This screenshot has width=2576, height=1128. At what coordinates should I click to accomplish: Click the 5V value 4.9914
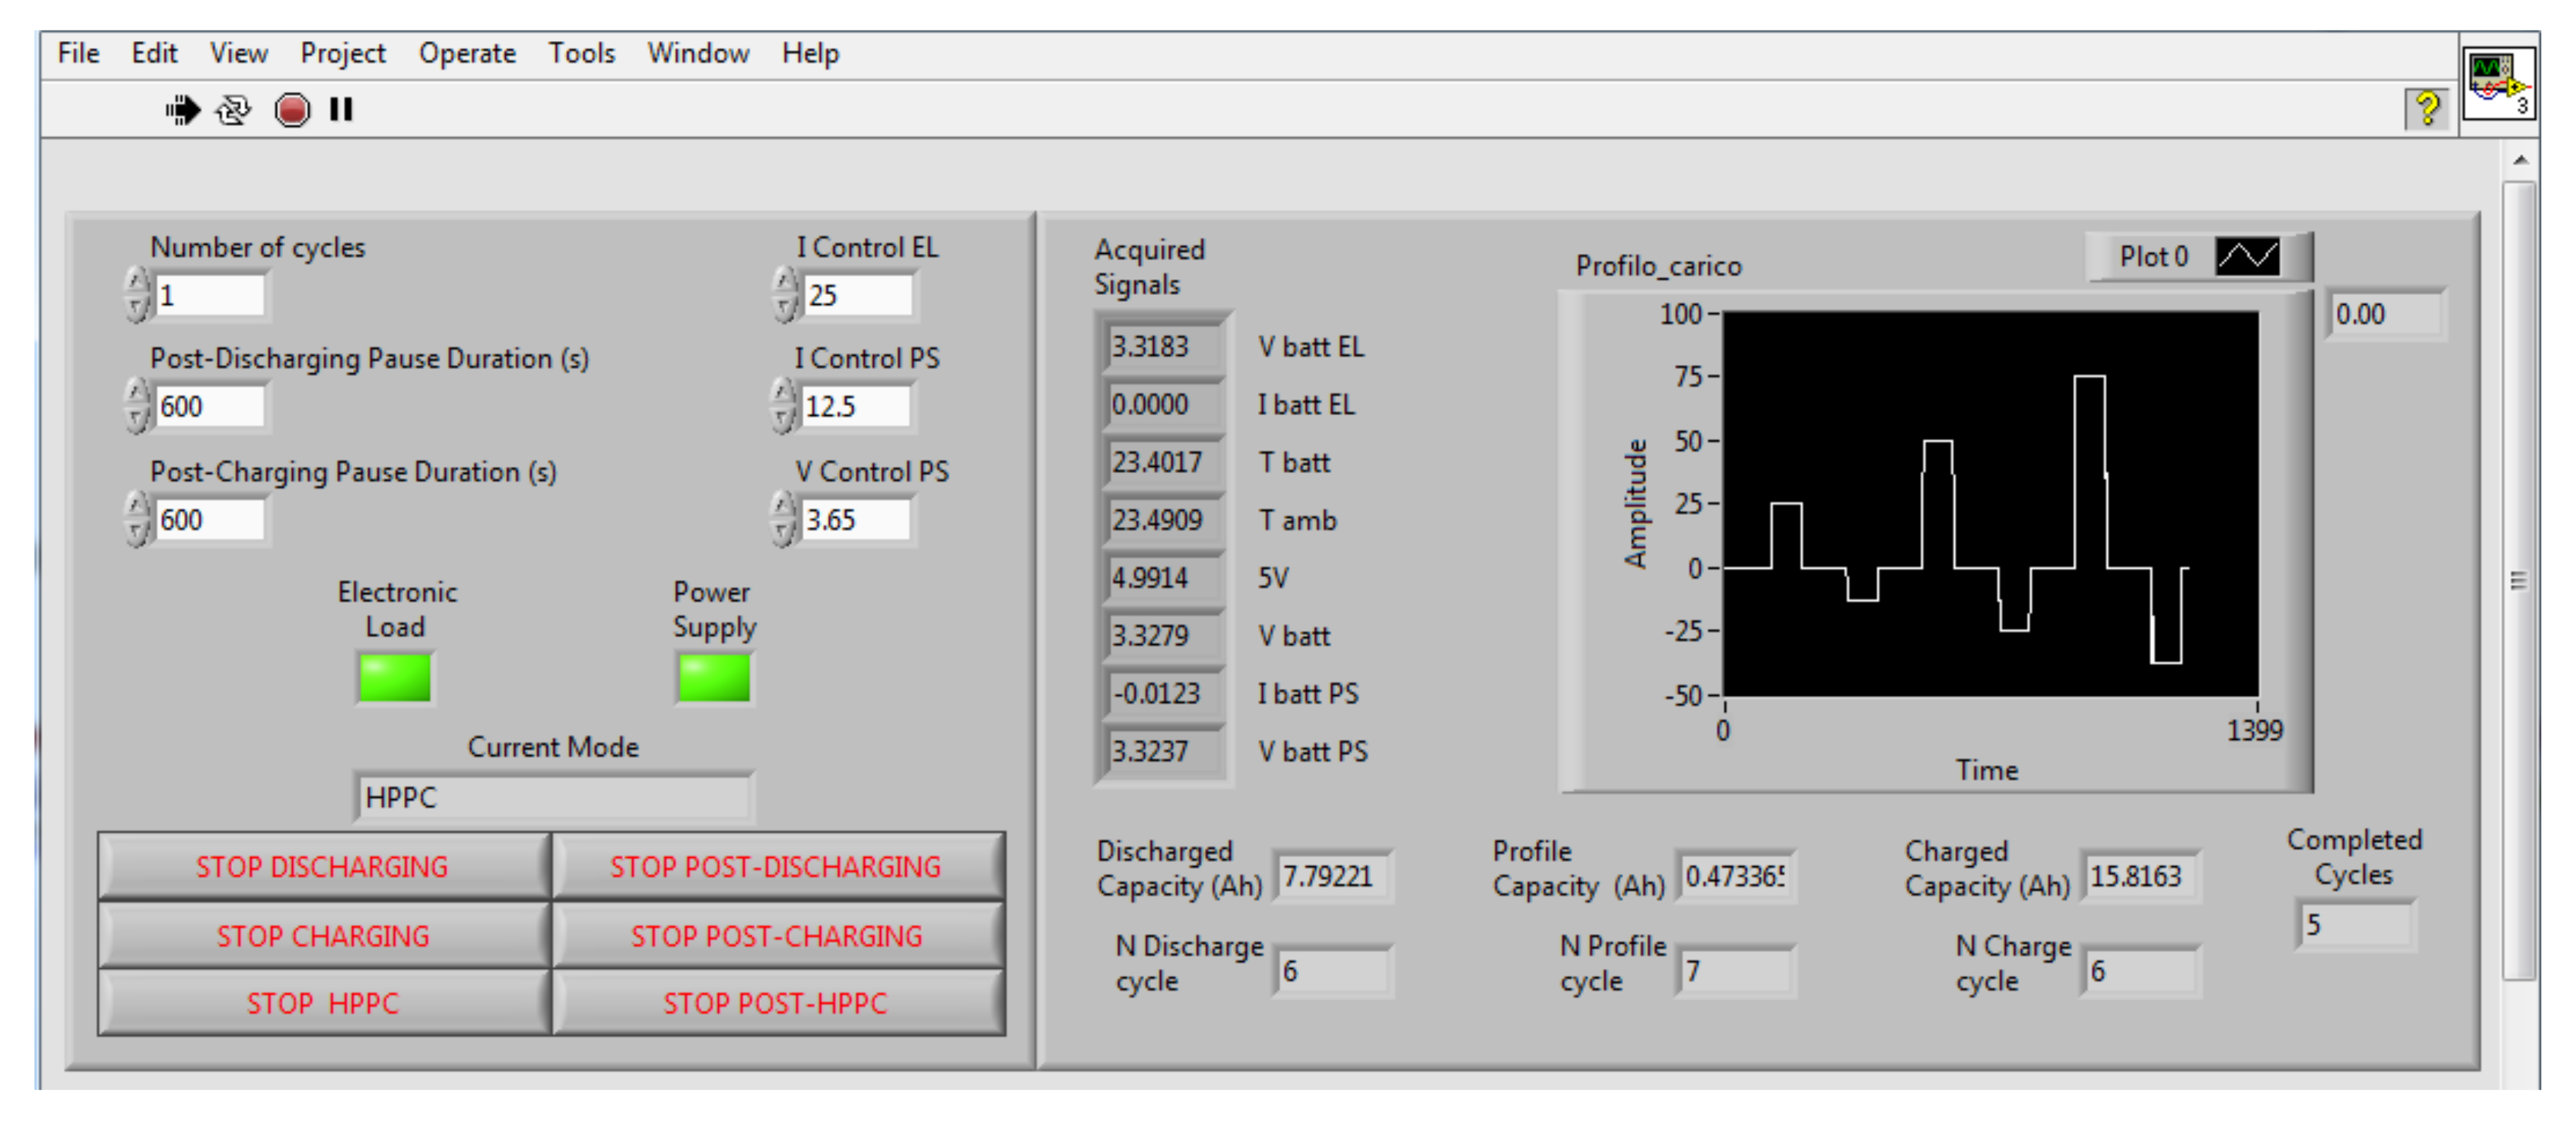(x=1164, y=578)
